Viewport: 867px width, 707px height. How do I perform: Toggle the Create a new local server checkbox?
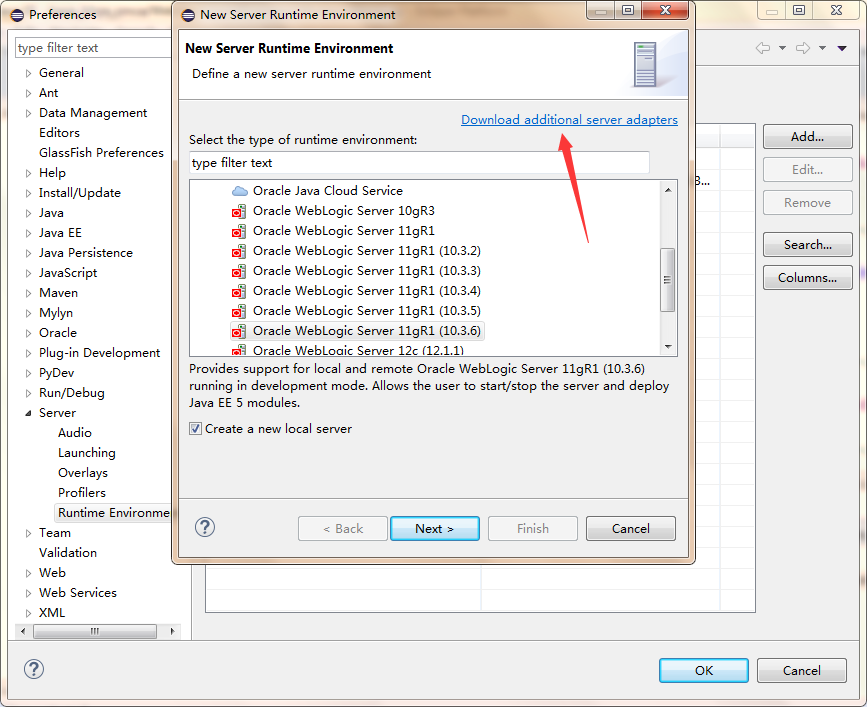click(x=195, y=429)
